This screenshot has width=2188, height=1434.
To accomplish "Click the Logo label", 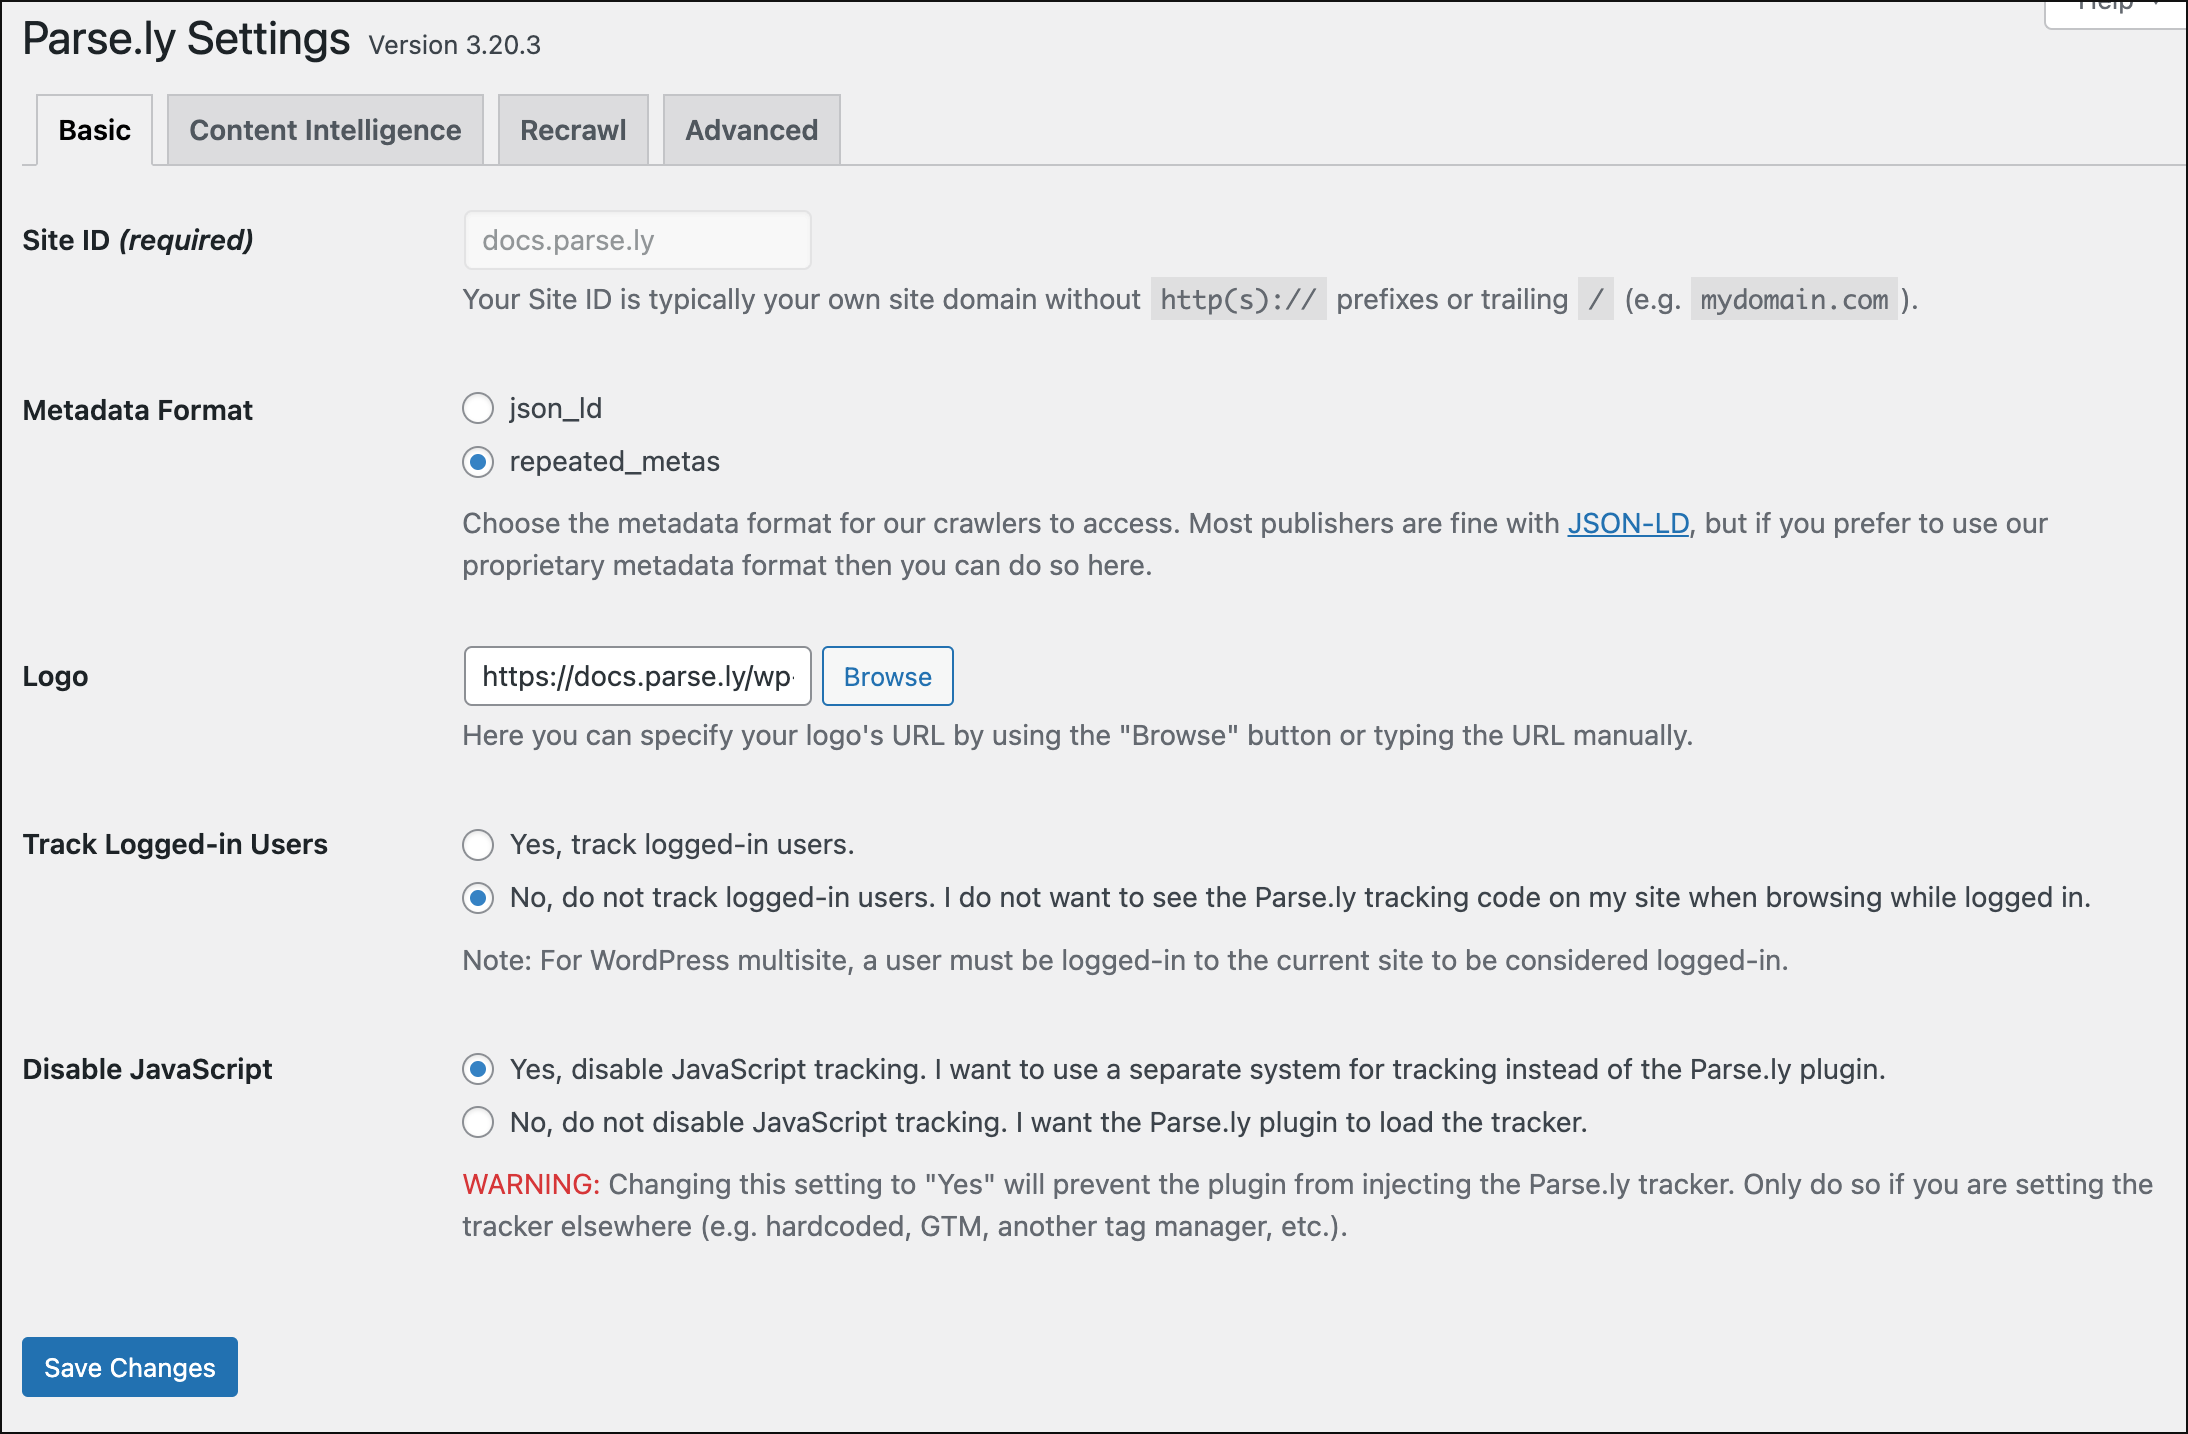I will coord(55,676).
